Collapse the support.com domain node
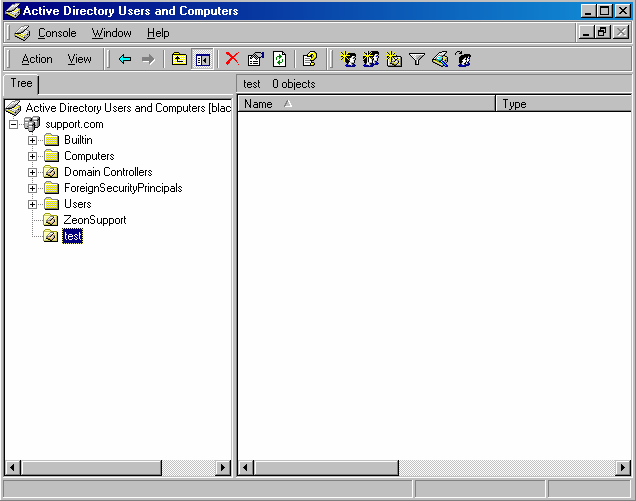The image size is (636, 501). (x=14, y=124)
